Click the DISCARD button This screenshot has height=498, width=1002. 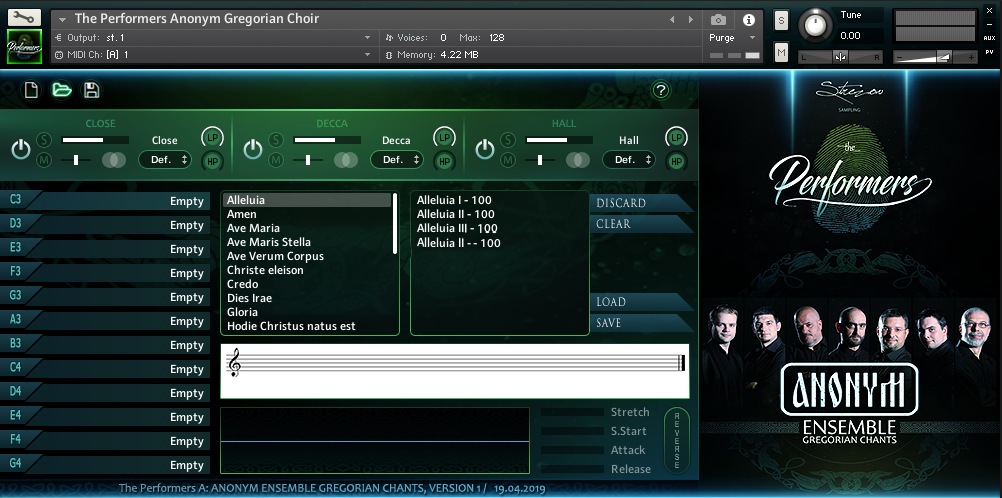pyautogui.click(x=641, y=203)
